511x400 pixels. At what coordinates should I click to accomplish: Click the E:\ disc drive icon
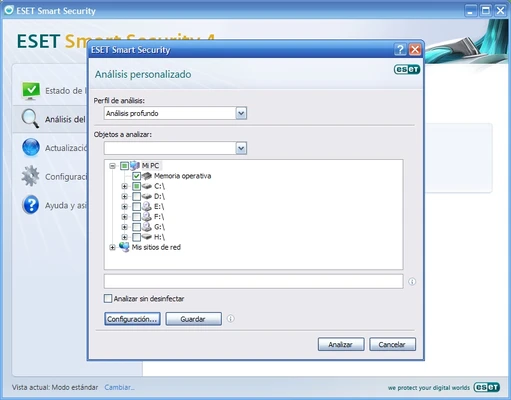(x=147, y=206)
